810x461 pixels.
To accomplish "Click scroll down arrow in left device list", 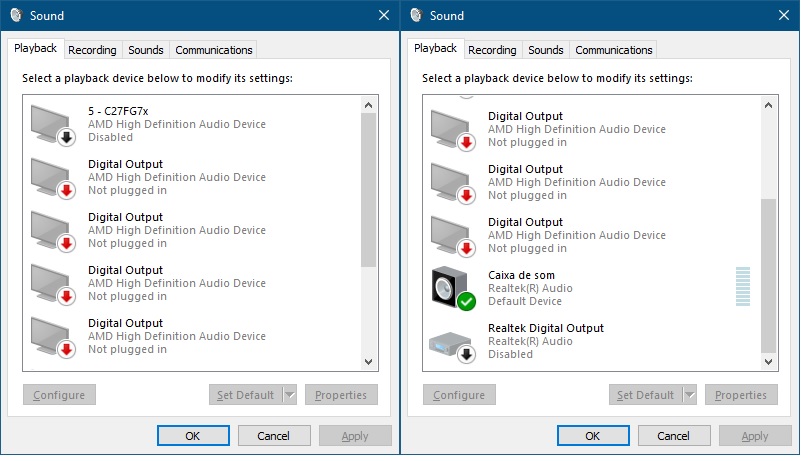I will (368, 362).
